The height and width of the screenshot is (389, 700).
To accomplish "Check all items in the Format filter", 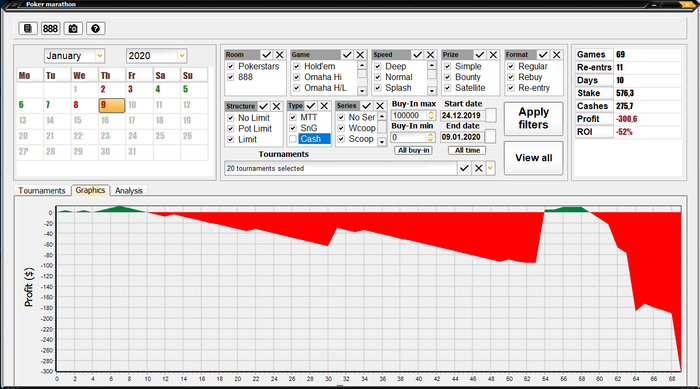I will pyautogui.click(x=543, y=54).
